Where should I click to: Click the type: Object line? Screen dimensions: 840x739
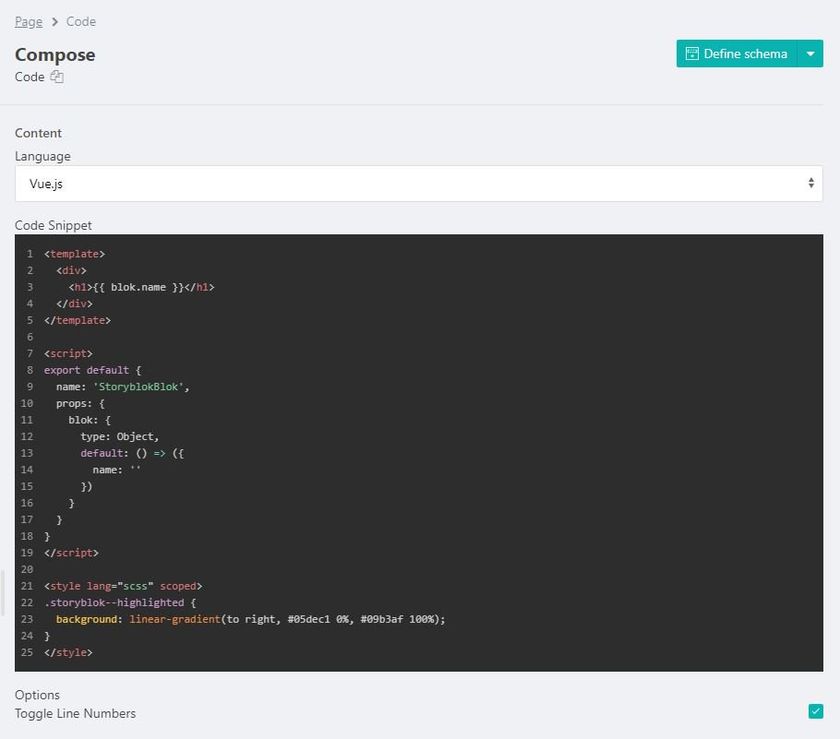tap(119, 437)
